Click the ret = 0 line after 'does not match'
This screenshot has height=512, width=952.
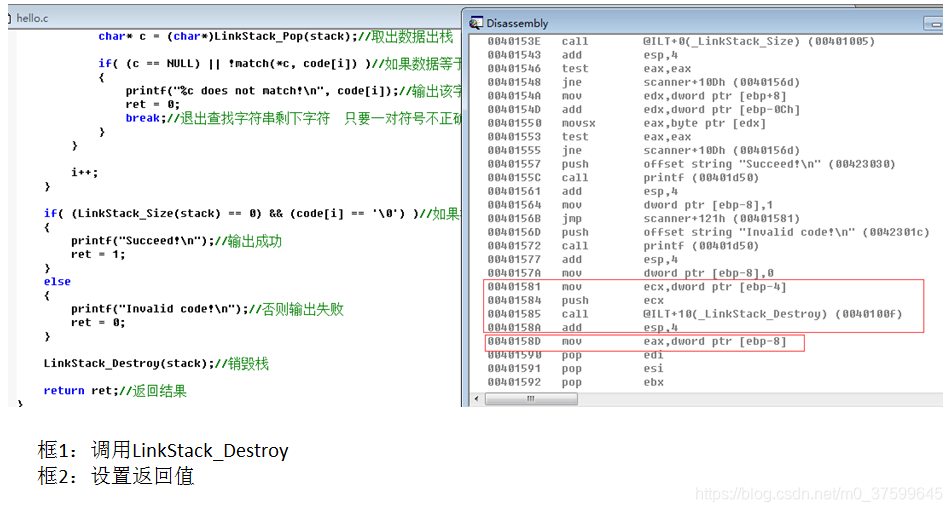(152, 104)
